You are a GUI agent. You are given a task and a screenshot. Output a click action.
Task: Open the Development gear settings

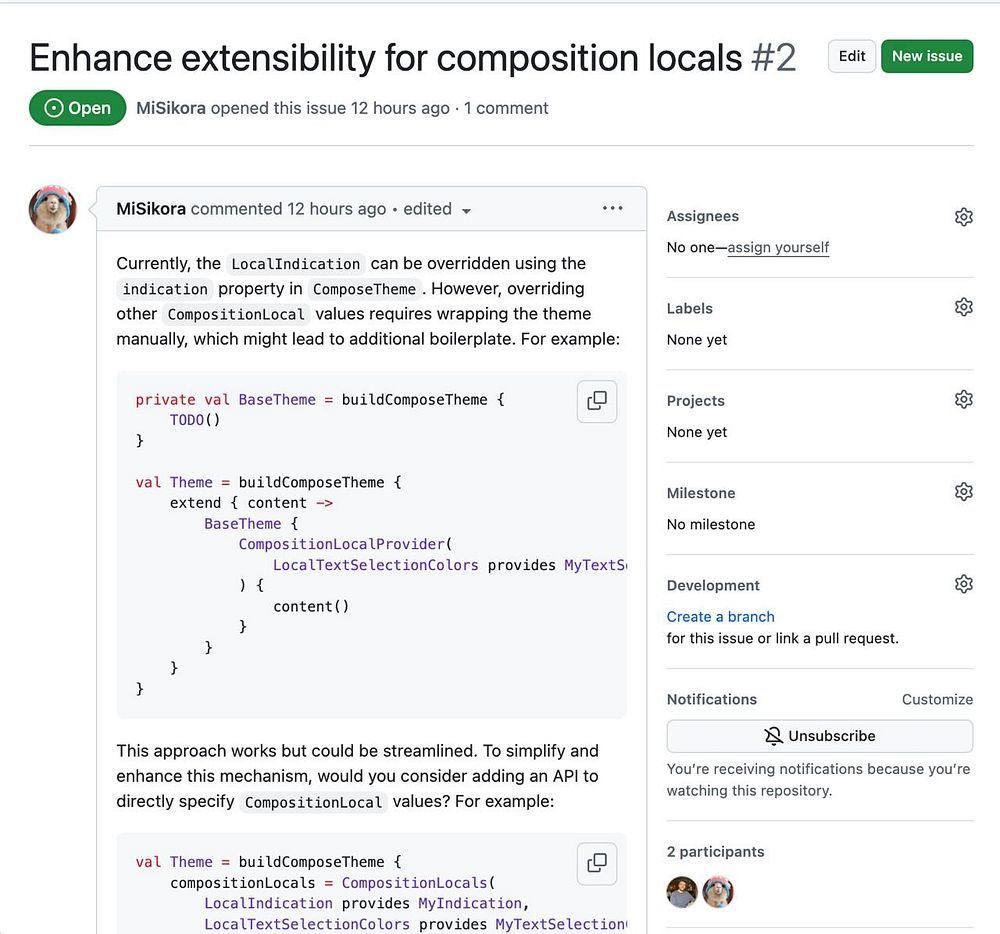tap(963, 584)
